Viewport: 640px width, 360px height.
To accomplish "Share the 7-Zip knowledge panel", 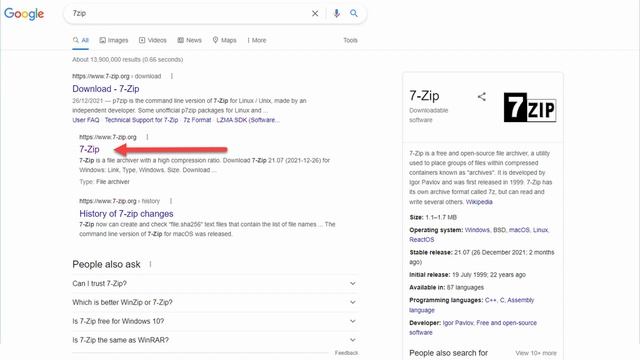I will [x=482, y=97].
